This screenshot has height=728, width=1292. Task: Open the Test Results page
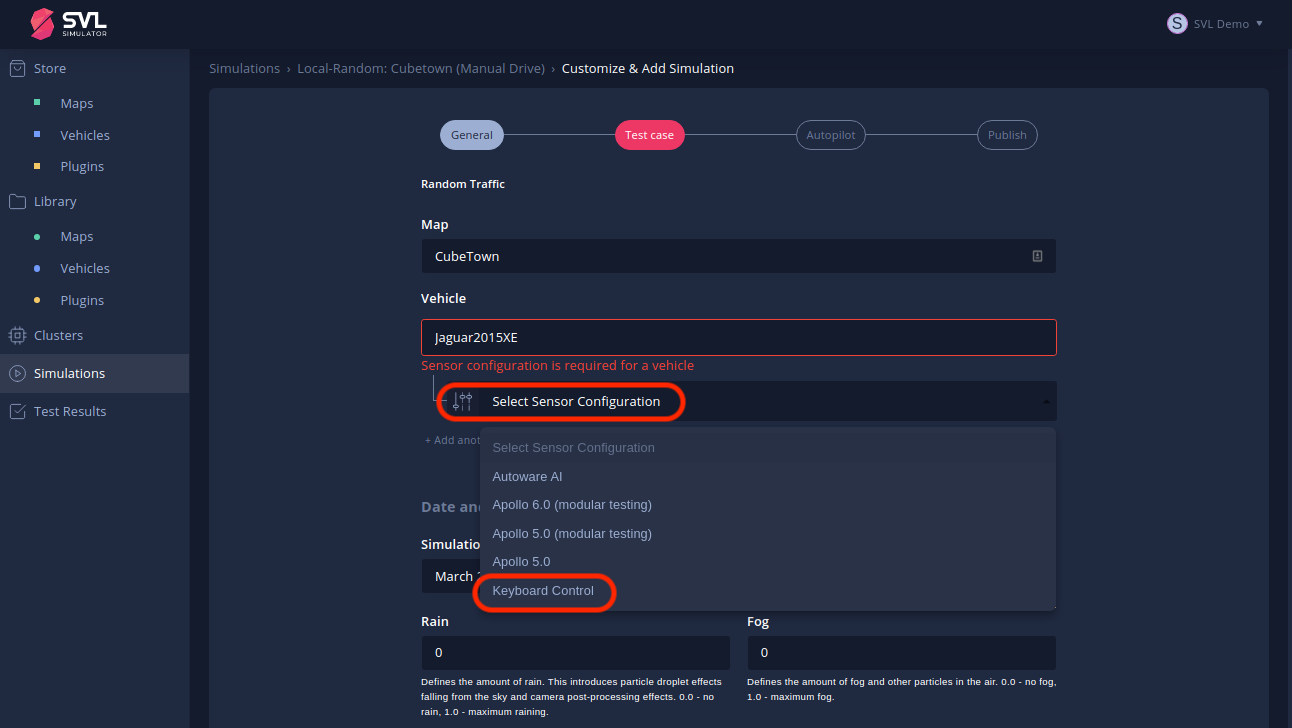click(70, 412)
